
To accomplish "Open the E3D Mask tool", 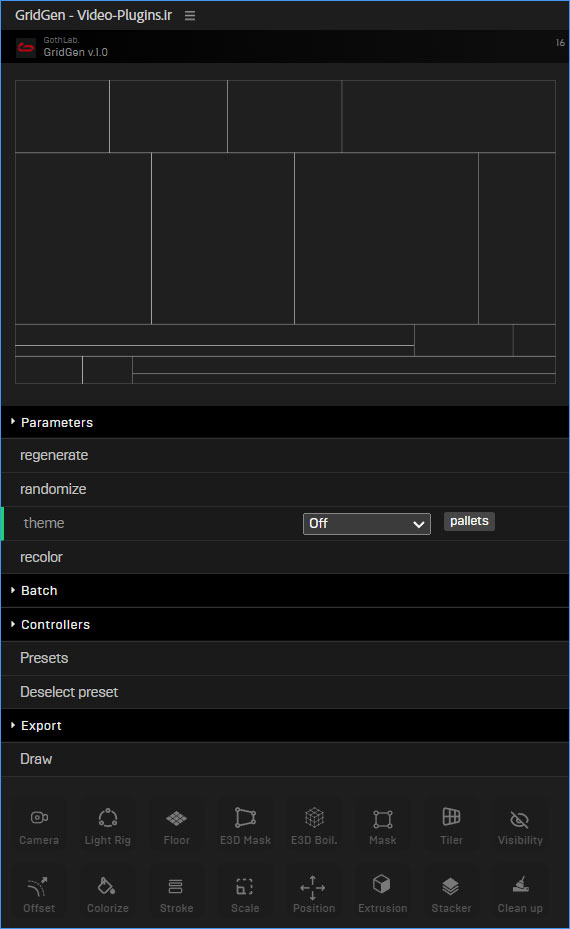I will point(245,817).
